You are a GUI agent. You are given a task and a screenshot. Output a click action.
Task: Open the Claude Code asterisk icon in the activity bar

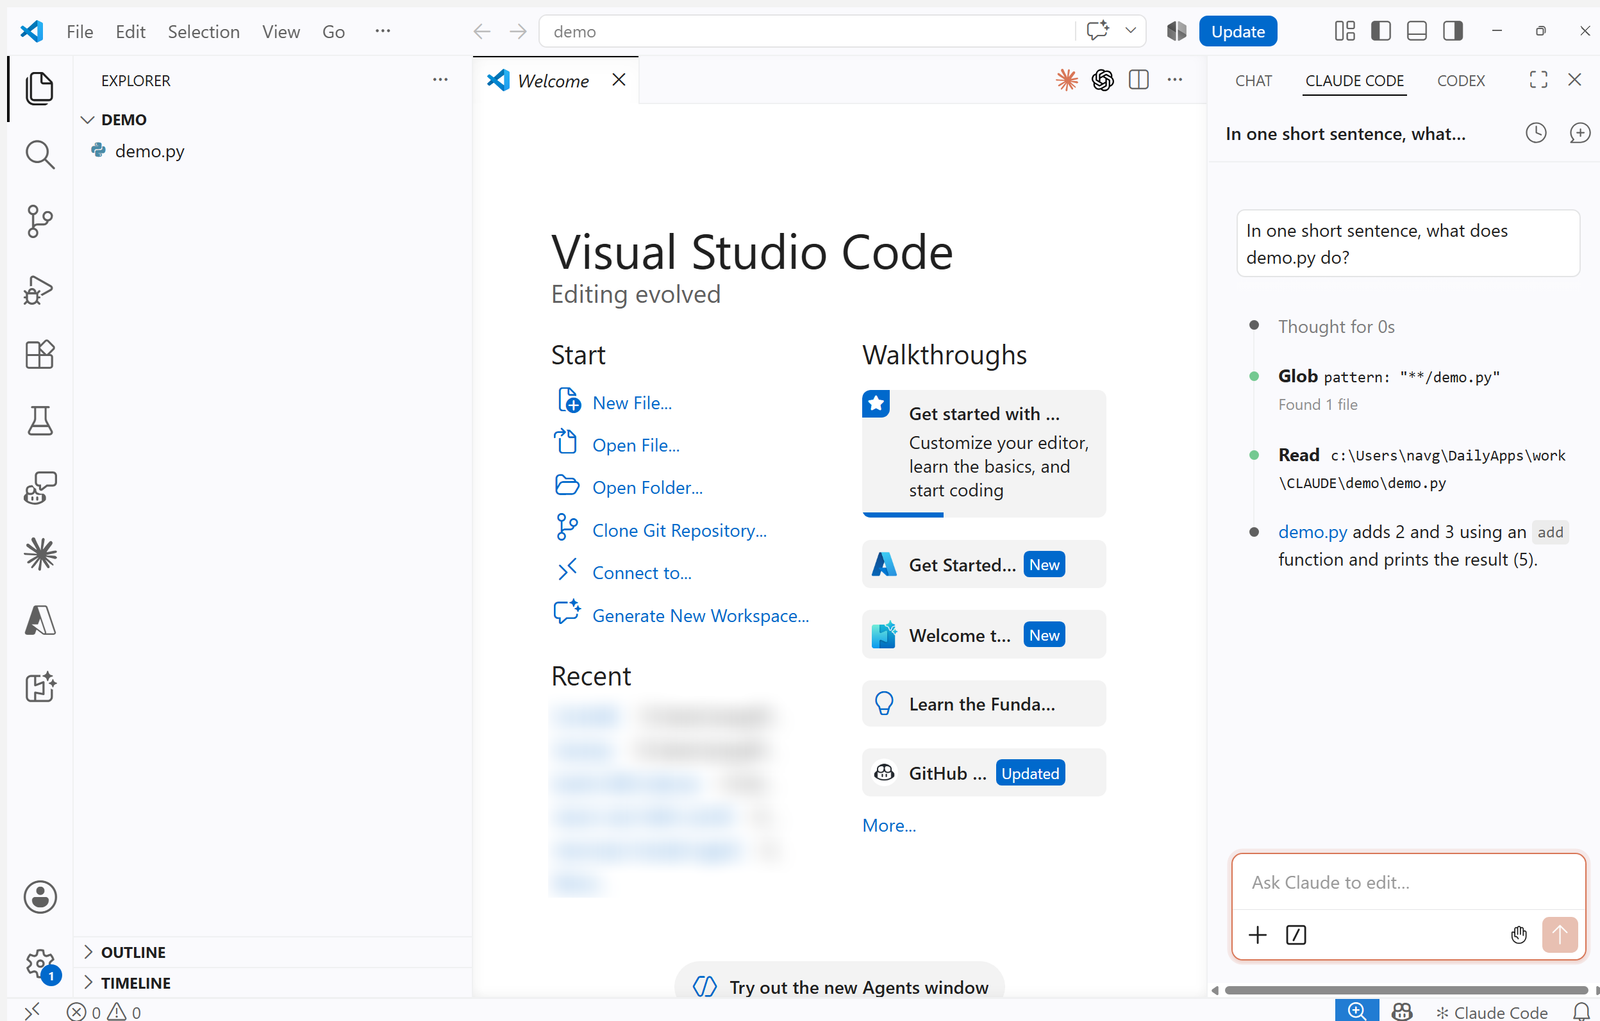[40, 554]
